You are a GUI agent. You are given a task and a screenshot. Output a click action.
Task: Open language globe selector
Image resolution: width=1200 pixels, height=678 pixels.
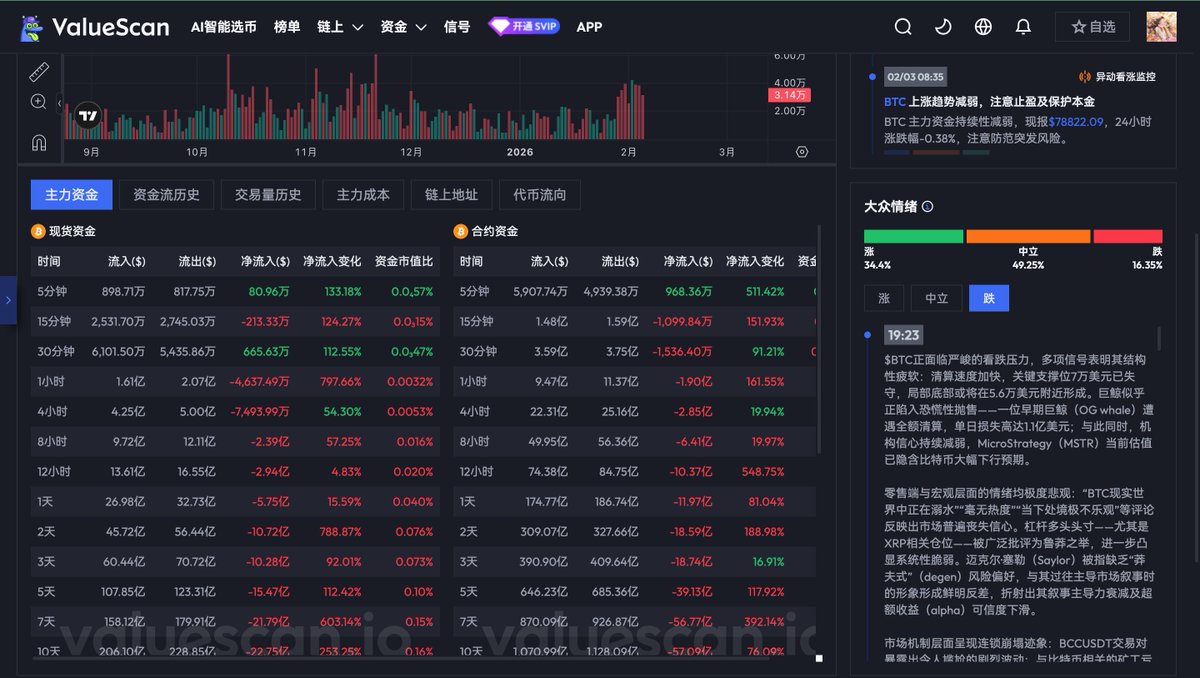[x=983, y=27]
